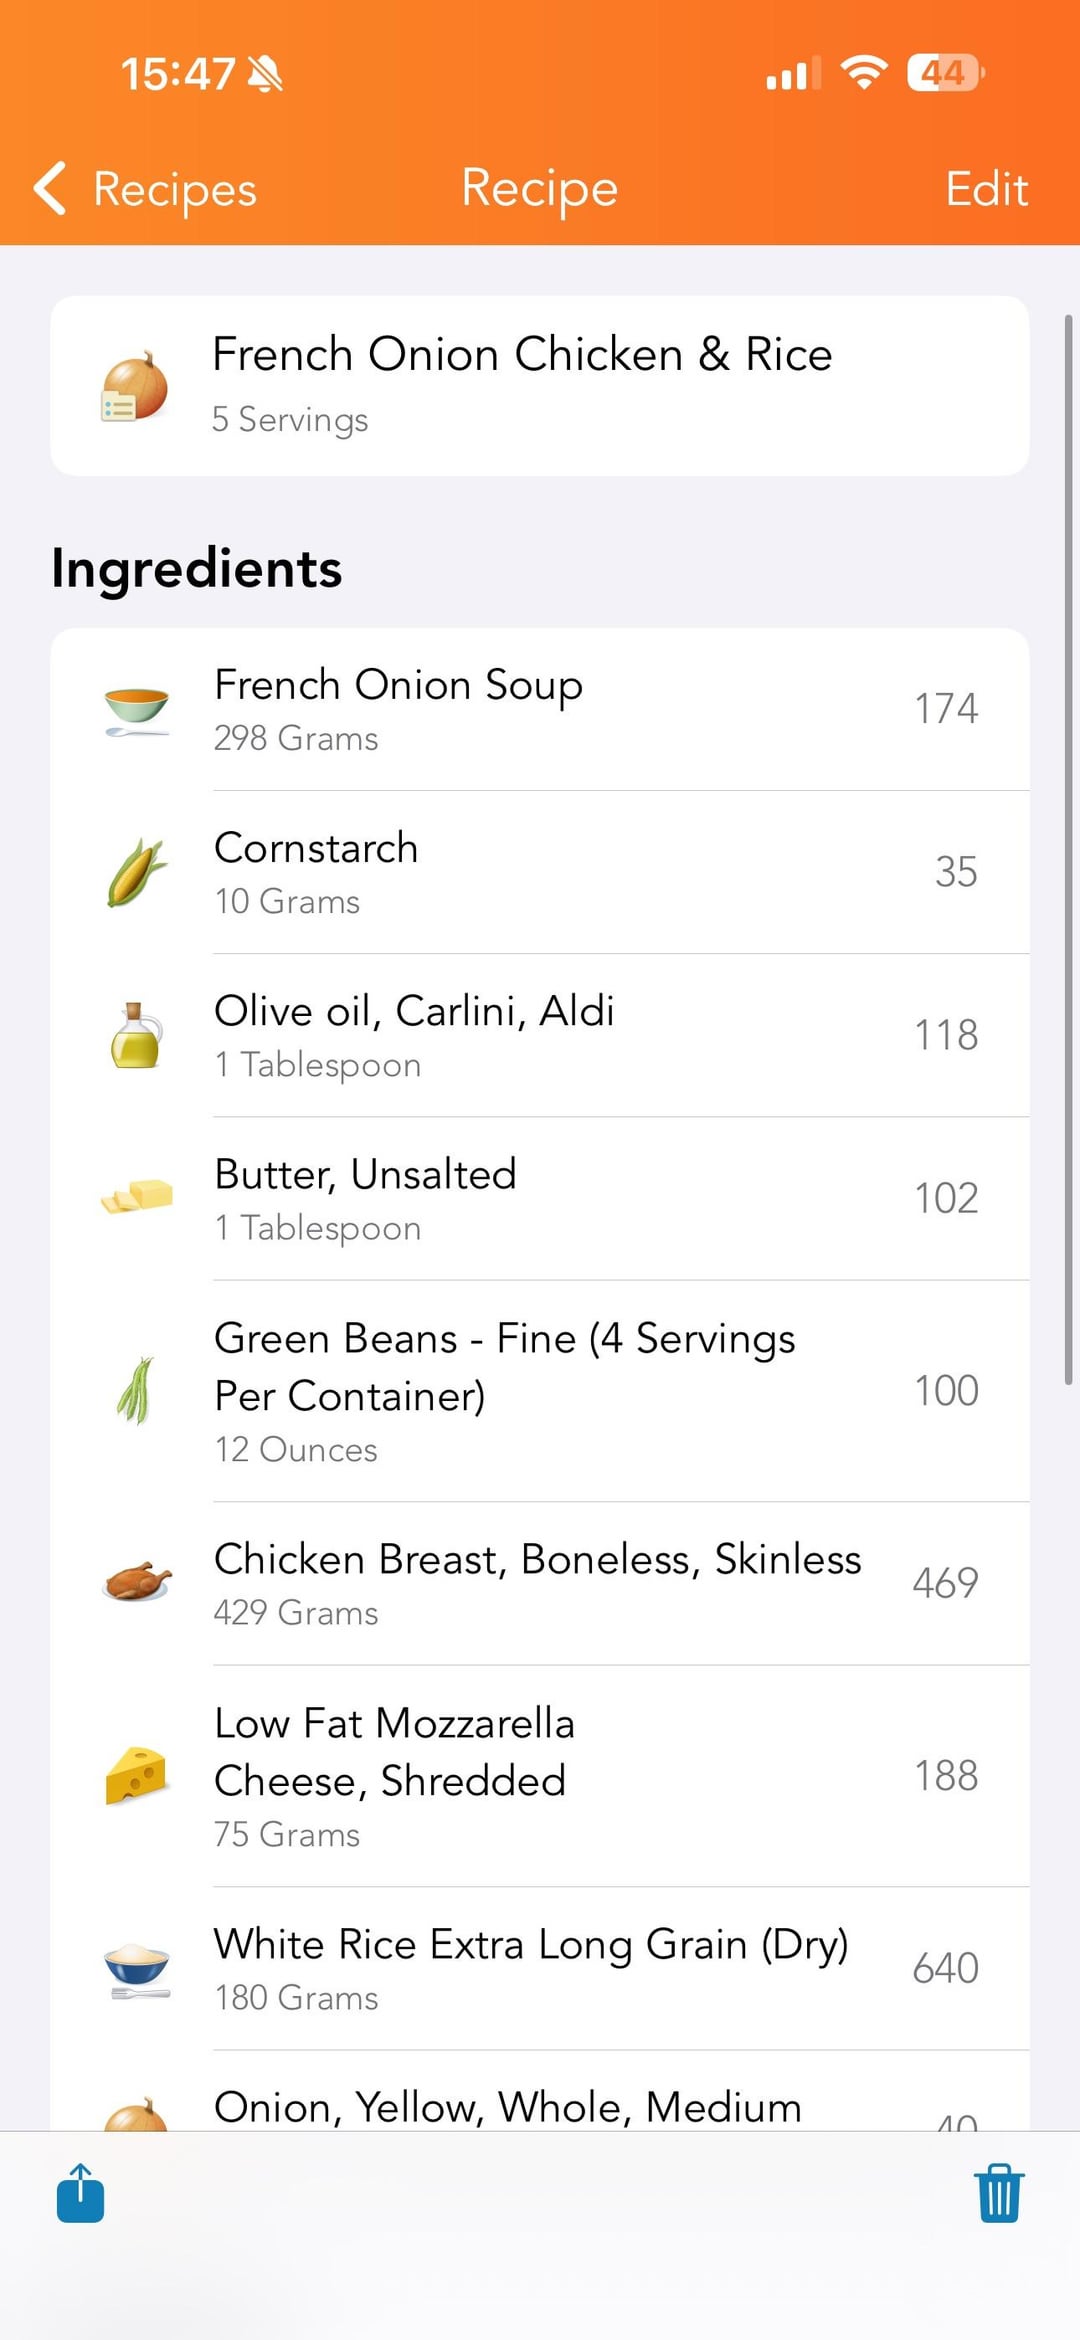Tap the French Onion Soup bowl icon
Viewport: 1080px width, 2340px height.
pos(136,711)
